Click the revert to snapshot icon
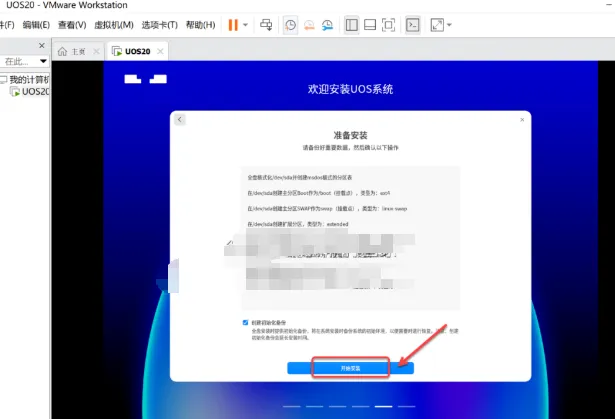The width and height of the screenshot is (615, 419). (309, 25)
